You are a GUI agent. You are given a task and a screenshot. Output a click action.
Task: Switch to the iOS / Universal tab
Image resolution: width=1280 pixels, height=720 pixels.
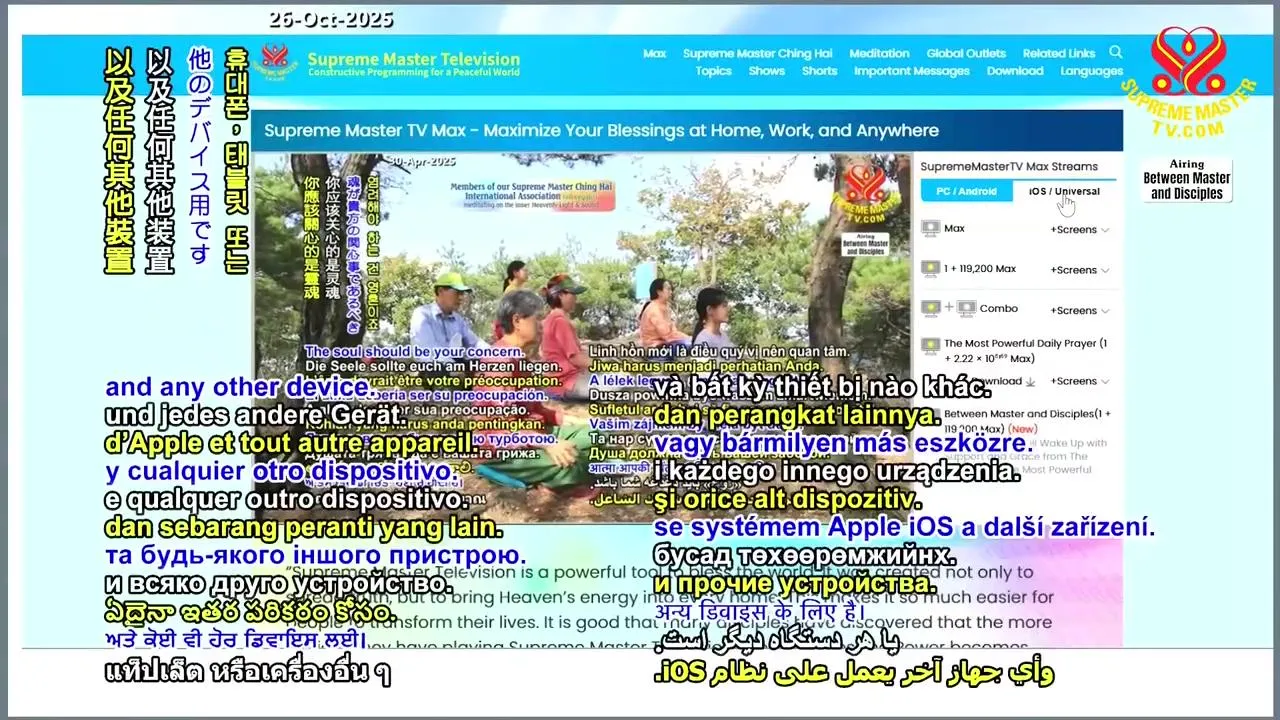pyautogui.click(x=1064, y=191)
